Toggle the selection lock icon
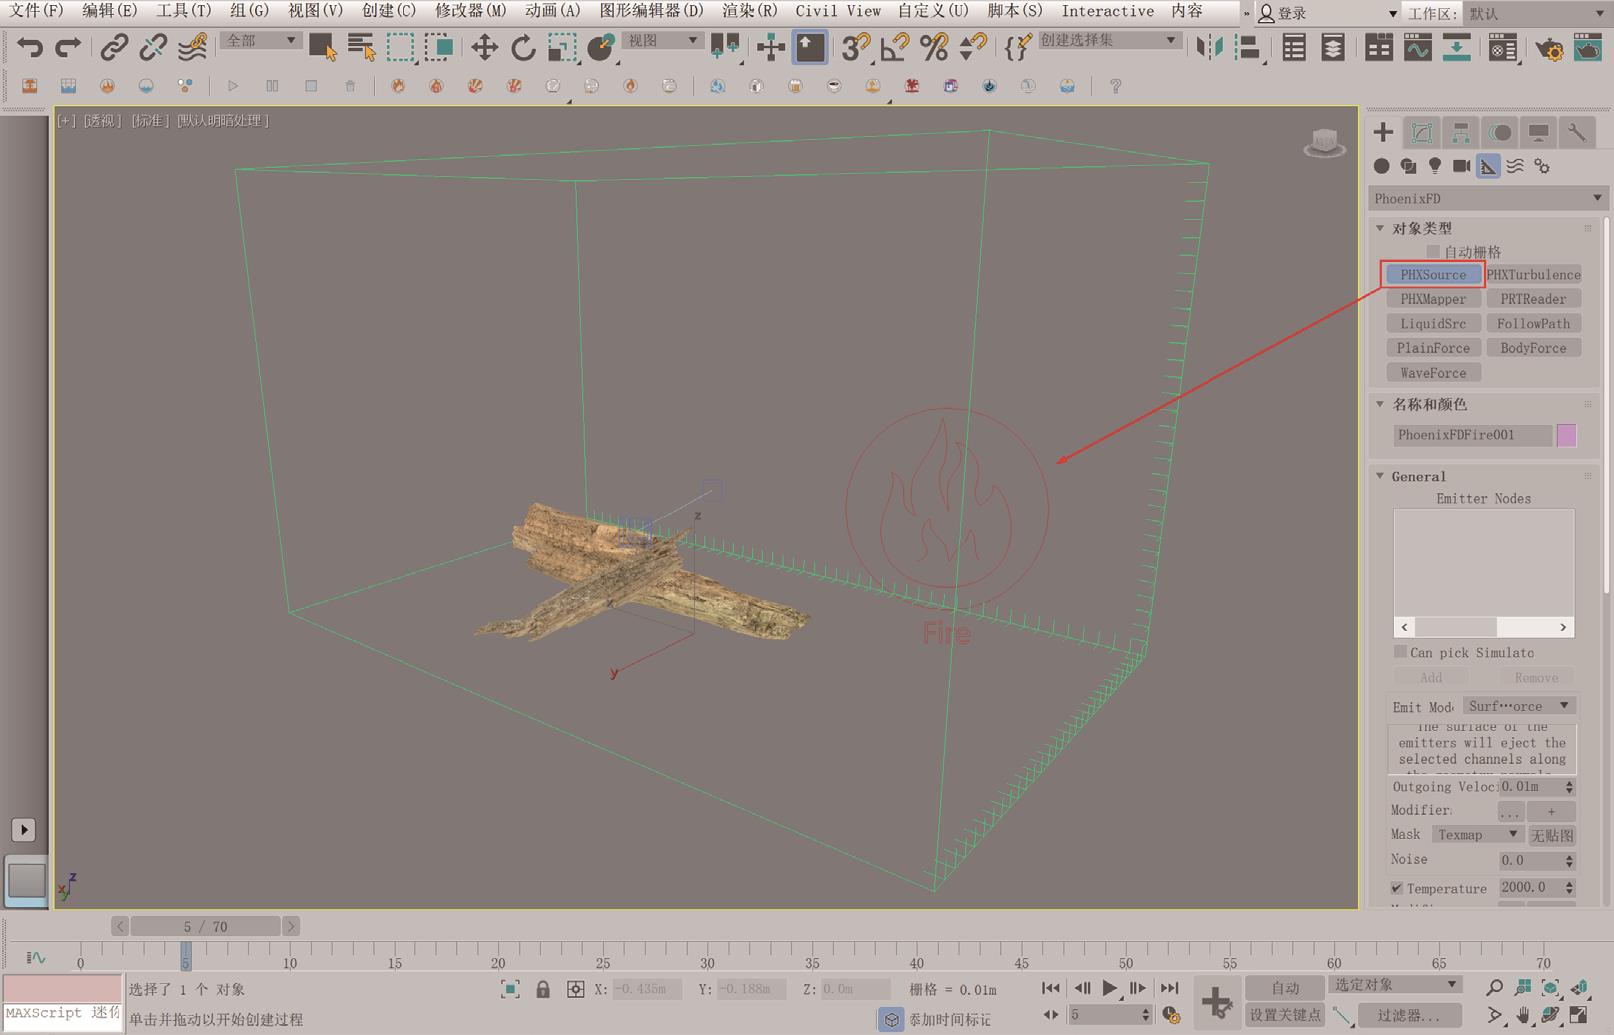The height and width of the screenshot is (1035, 1614). 542,989
